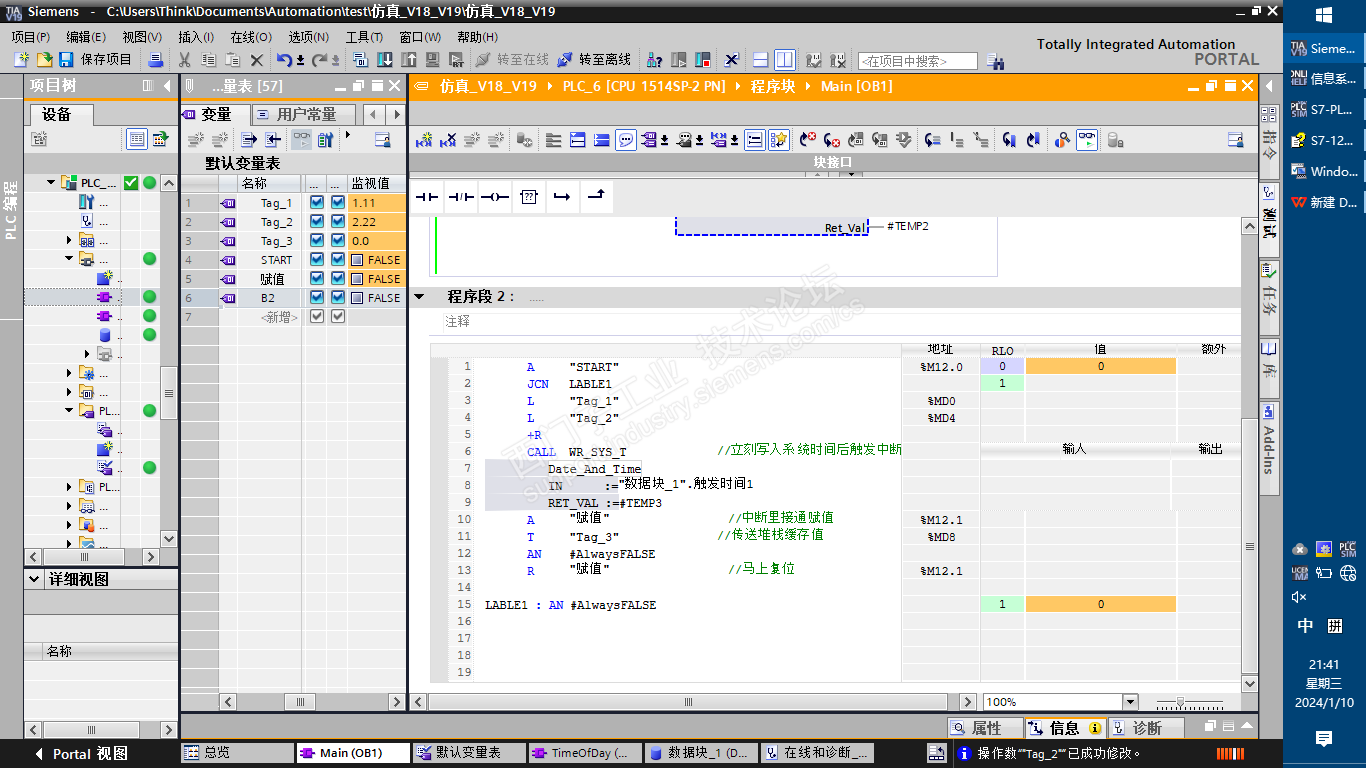Click left tab-scroll arrow beside 用户常量
Screen dimensions: 1366x768
coord(373,114)
